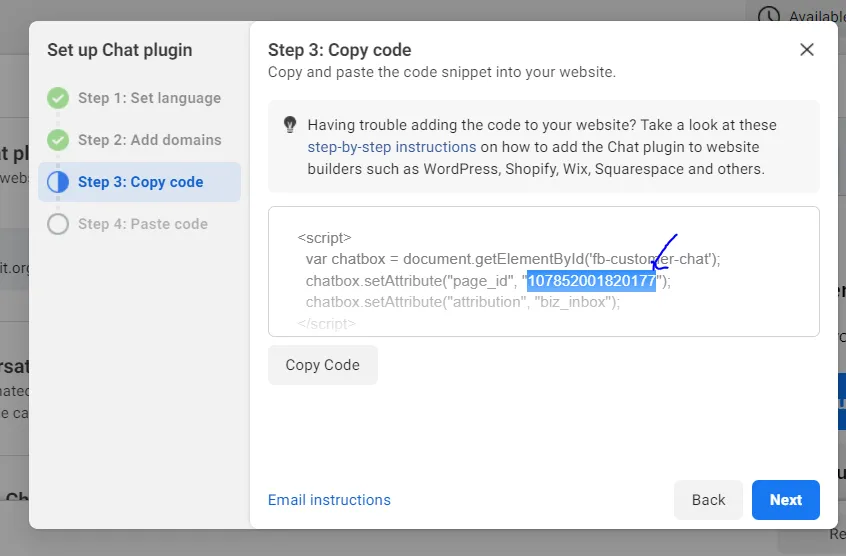Close the Copy code dialog
This screenshot has height=556, width=846.
807,50
